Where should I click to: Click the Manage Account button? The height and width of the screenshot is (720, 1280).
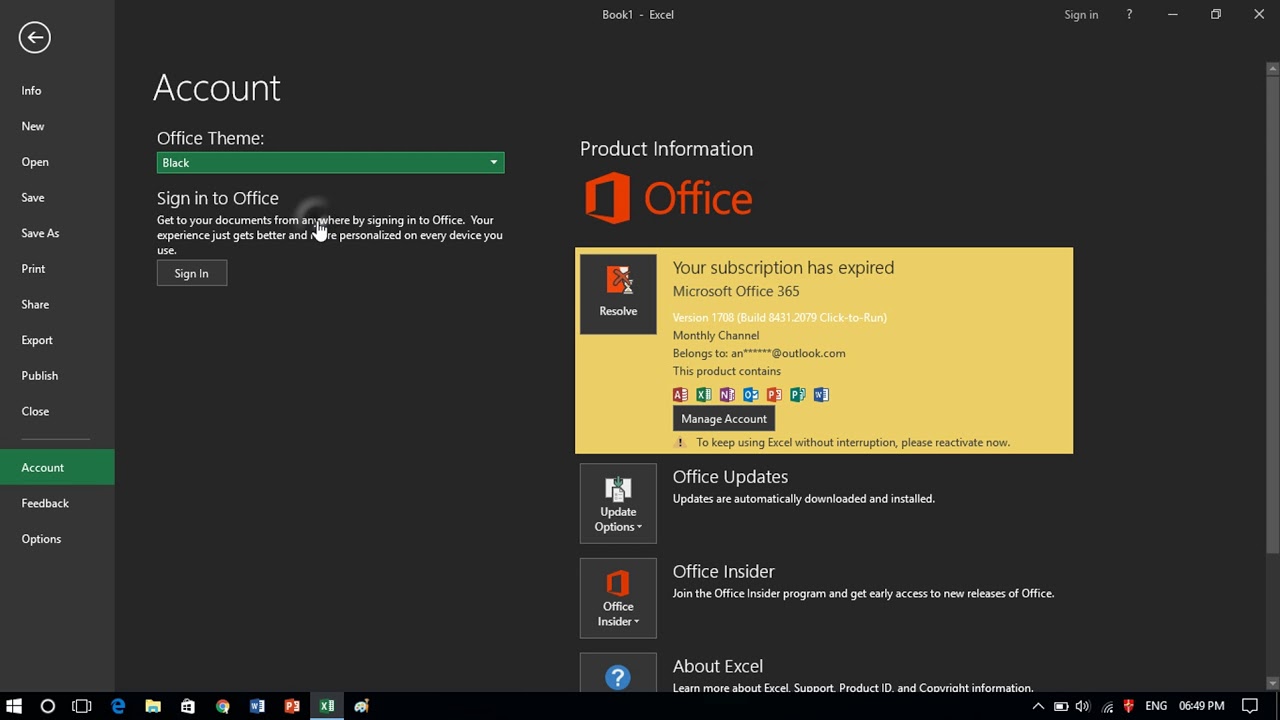[724, 419]
